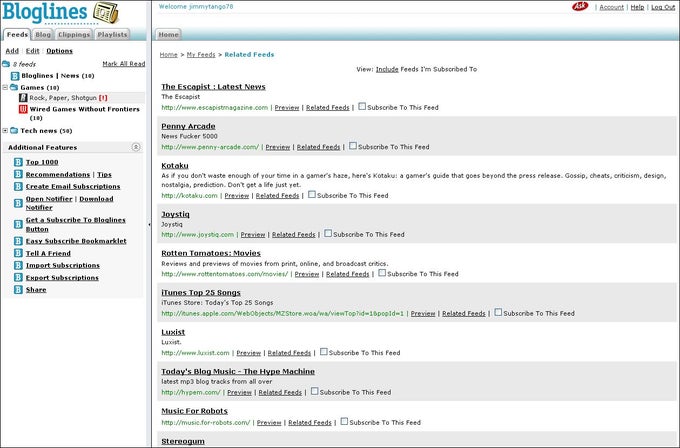
Task: Click My Feeds in the breadcrumb
Action: tap(201, 55)
